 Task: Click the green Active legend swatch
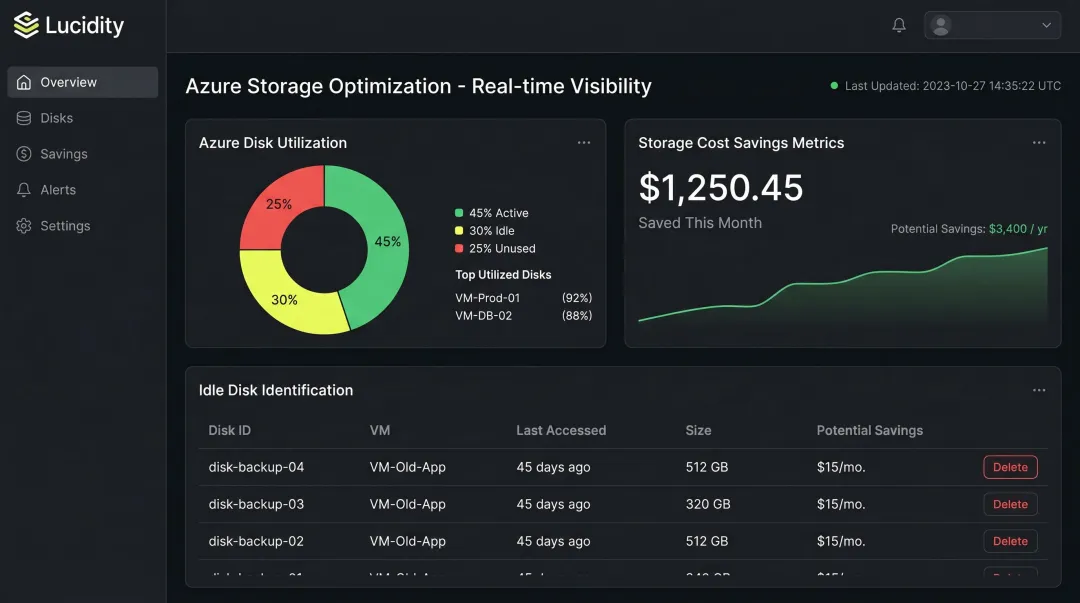click(459, 213)
